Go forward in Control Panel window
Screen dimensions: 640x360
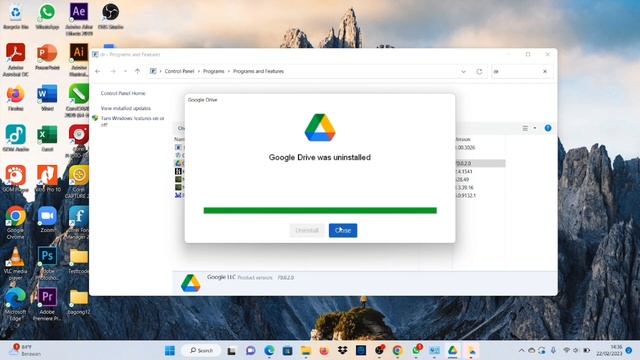tap(113, 71)
